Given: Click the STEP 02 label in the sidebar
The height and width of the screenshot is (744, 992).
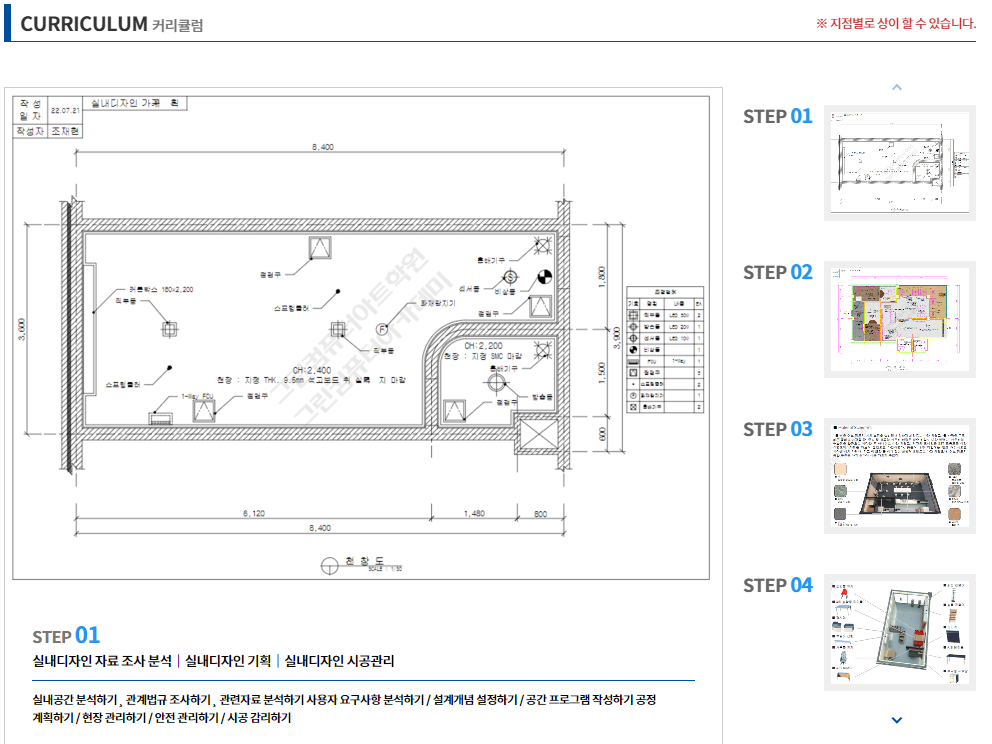Looking at the screenshot, I should tap(777, 272).
